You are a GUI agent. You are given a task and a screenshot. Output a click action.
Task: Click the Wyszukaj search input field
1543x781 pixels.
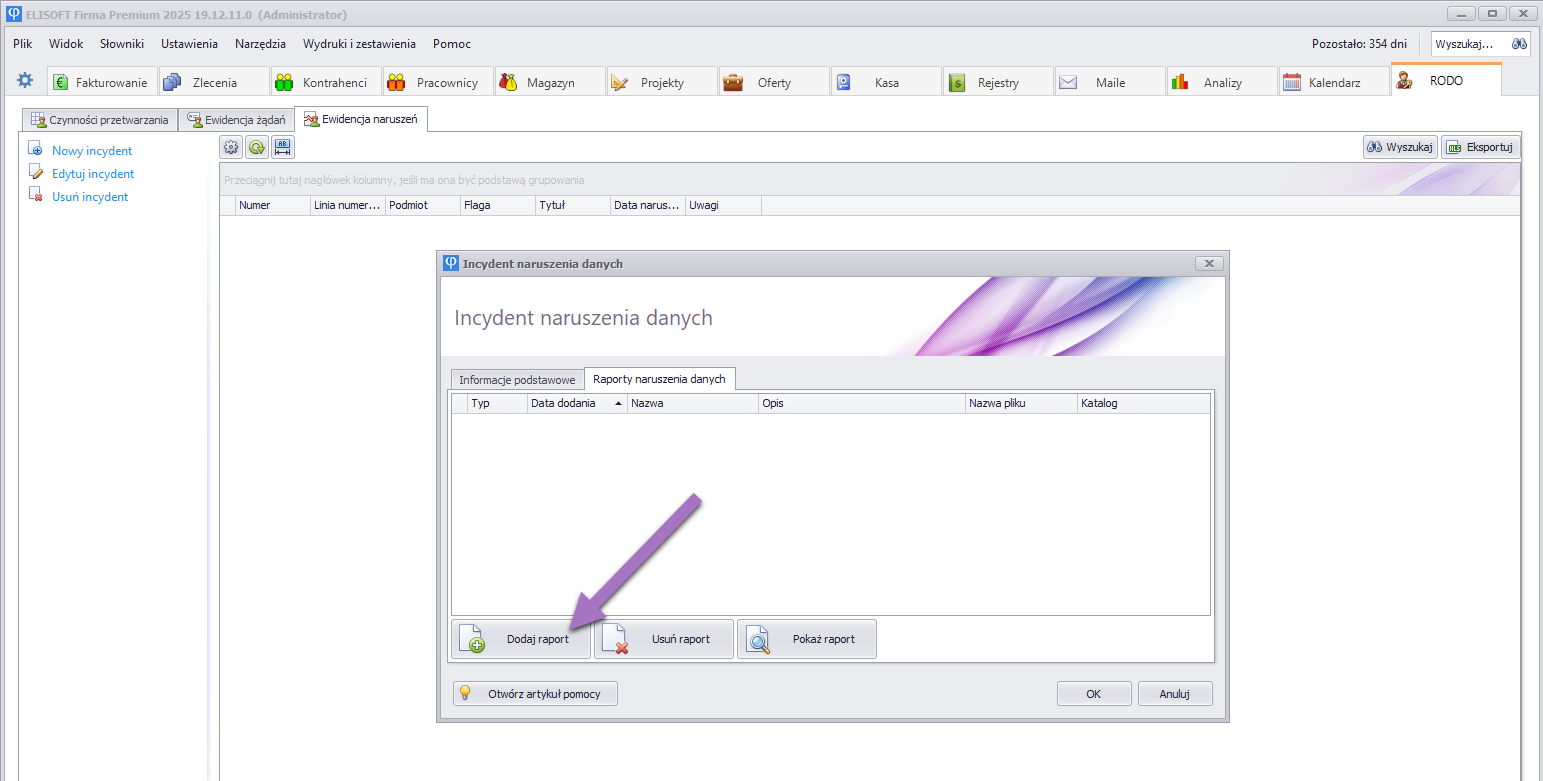point(1468,44)
